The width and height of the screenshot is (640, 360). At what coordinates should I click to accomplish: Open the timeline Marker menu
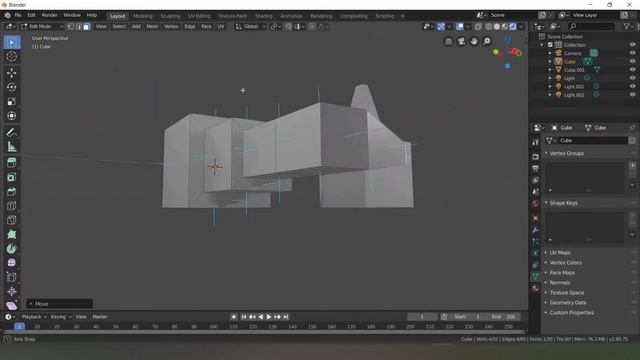tap(100, 317)
